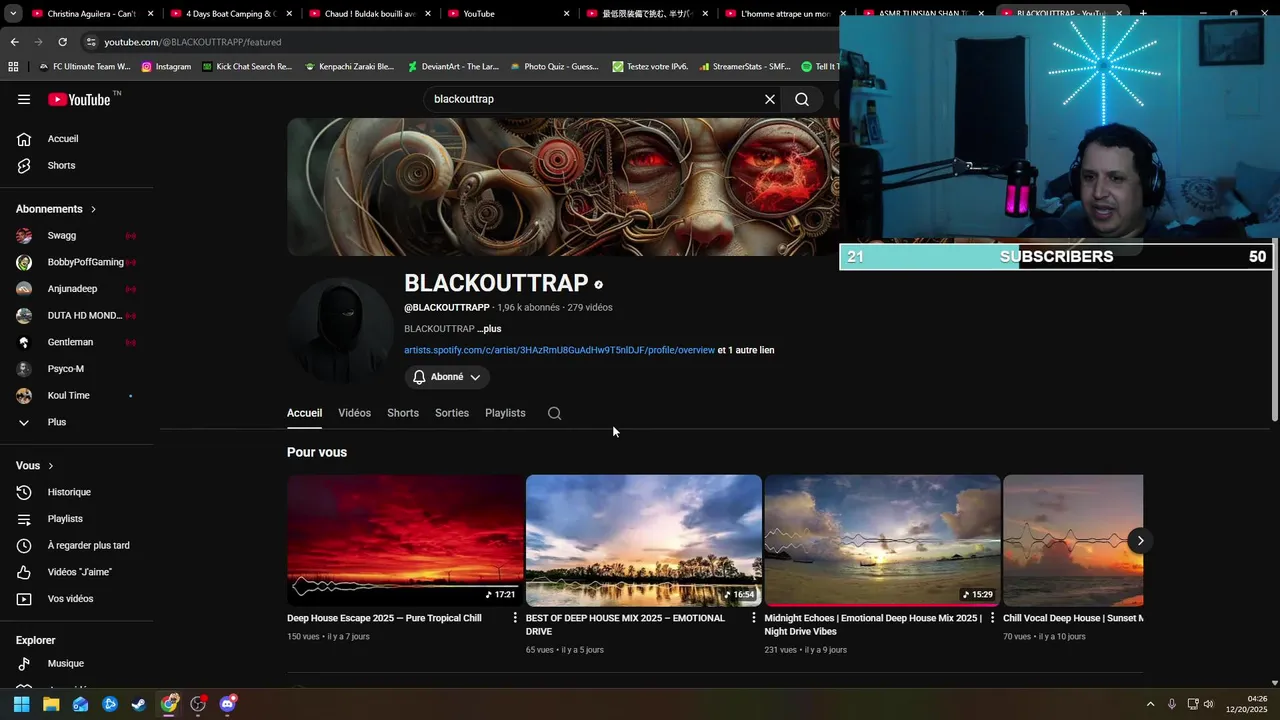Select the Sorties channel tab
1280x720 pixels.
coord(452,413)
